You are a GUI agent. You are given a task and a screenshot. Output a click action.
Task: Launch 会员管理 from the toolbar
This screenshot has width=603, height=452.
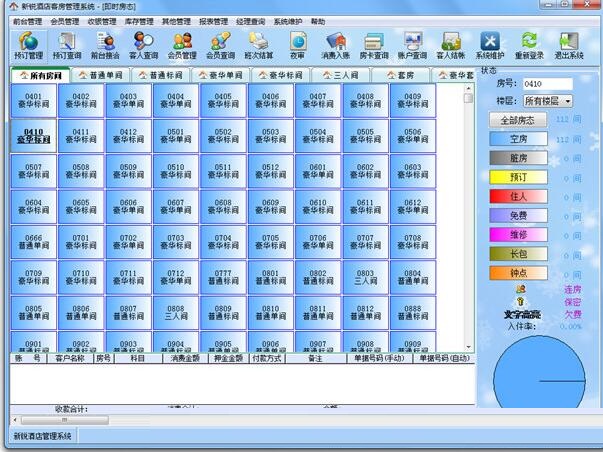[181, 45]
